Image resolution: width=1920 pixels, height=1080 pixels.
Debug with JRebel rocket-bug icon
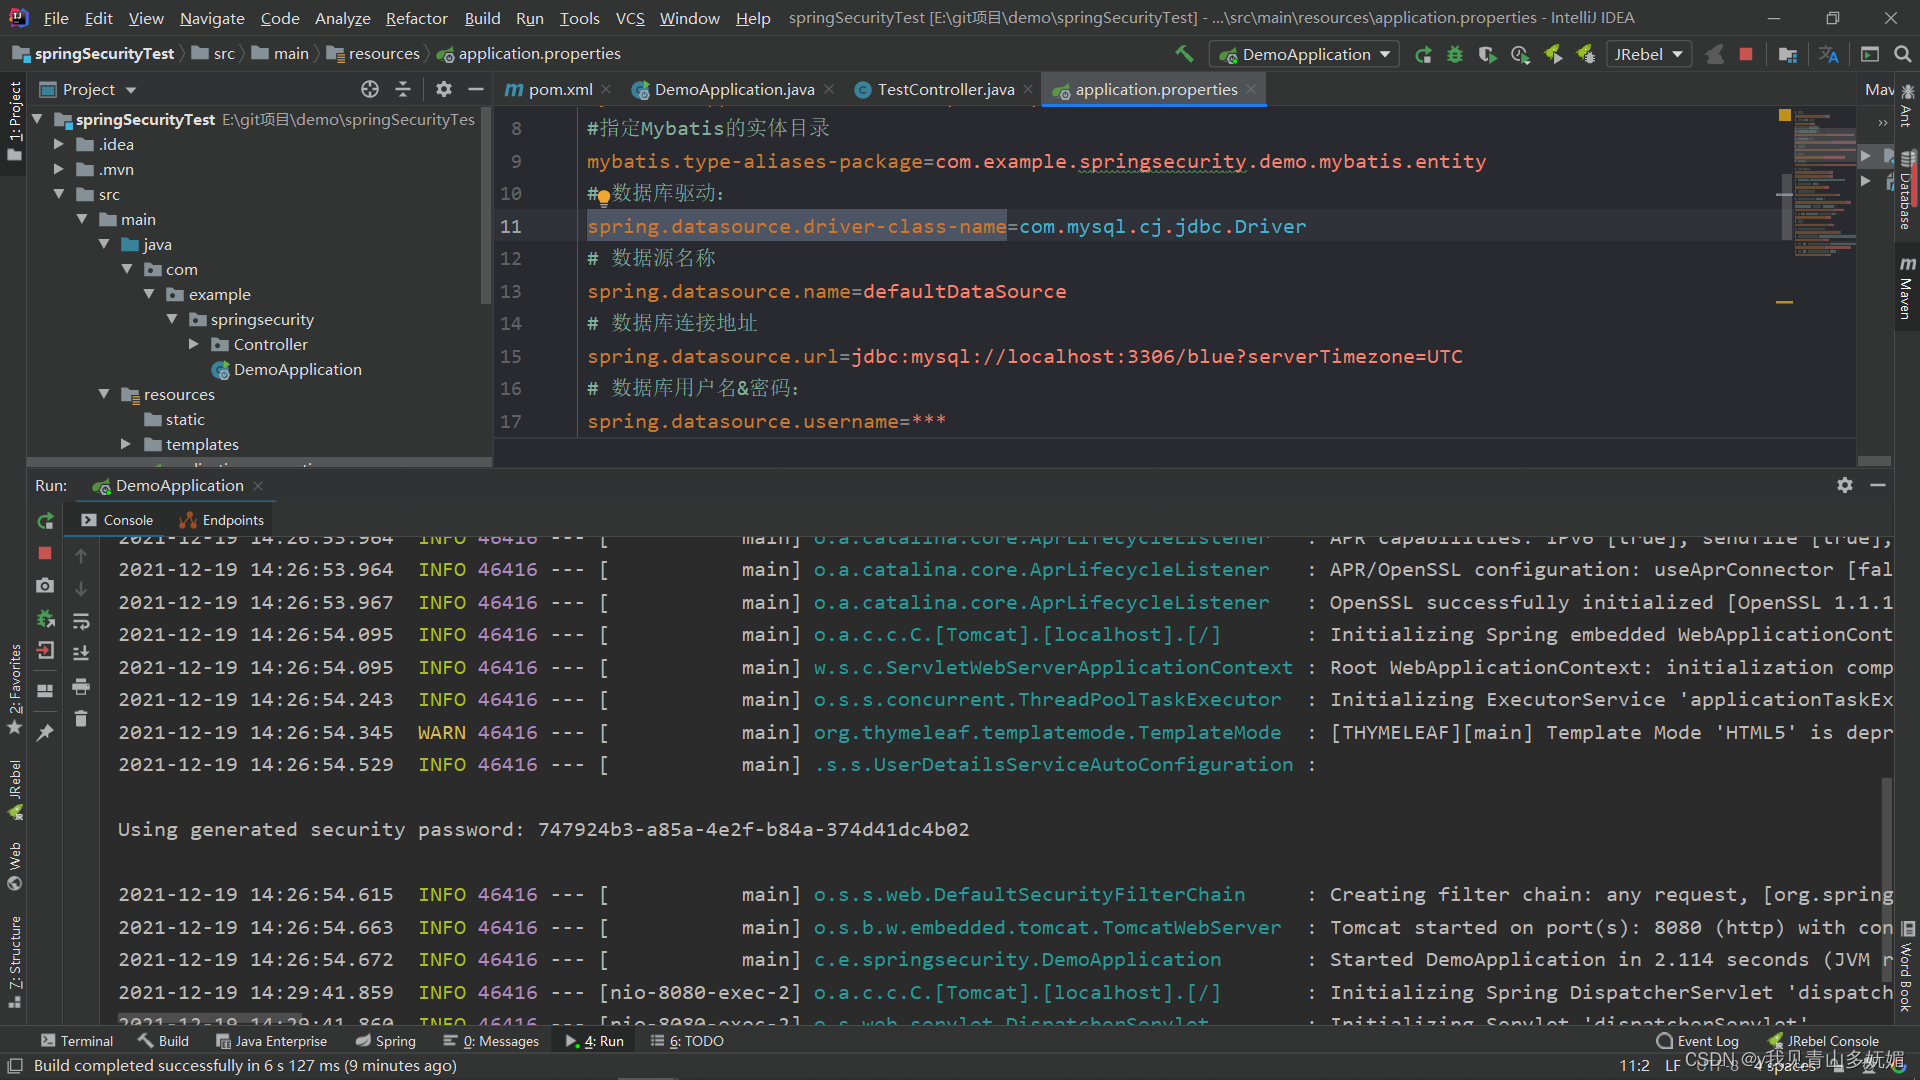click(1585, 55)
